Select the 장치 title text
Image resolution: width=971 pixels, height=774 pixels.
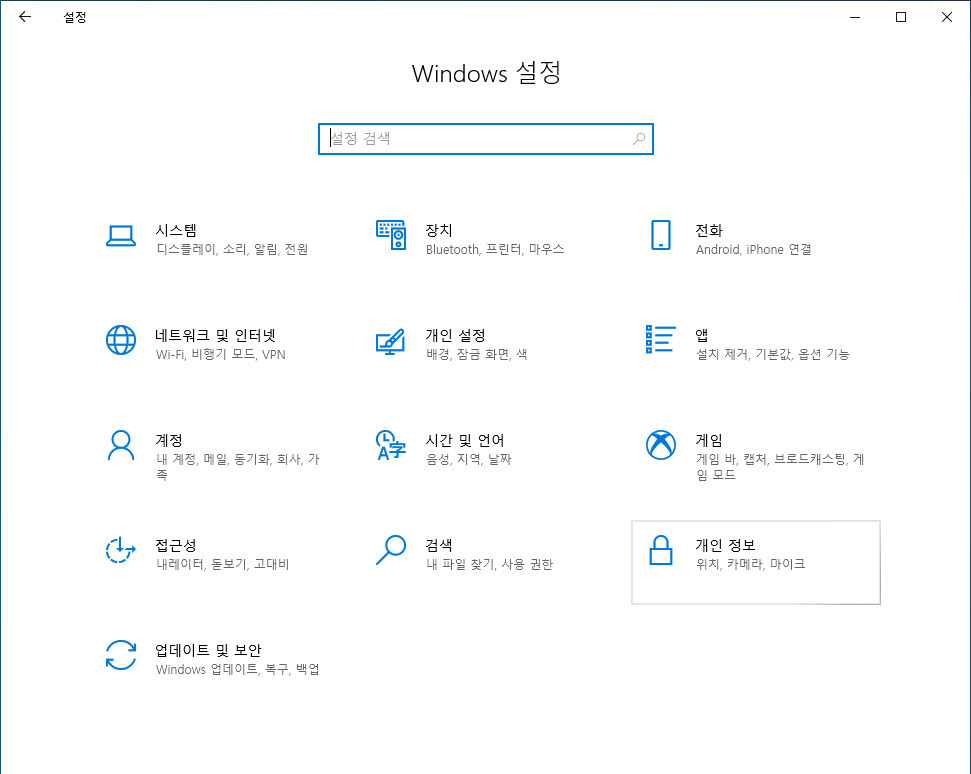point(439,230)
